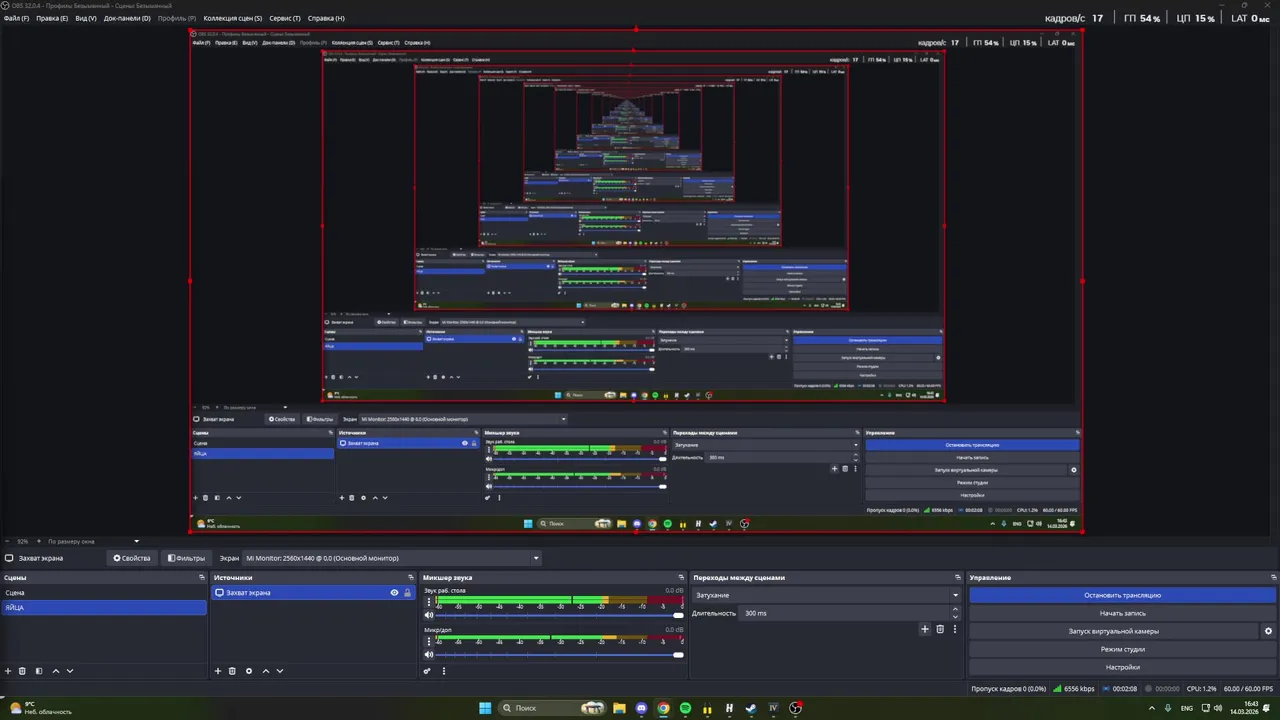Open the Затухание transition dropdown
The image size is (1280, 720).
pos(827,595)
